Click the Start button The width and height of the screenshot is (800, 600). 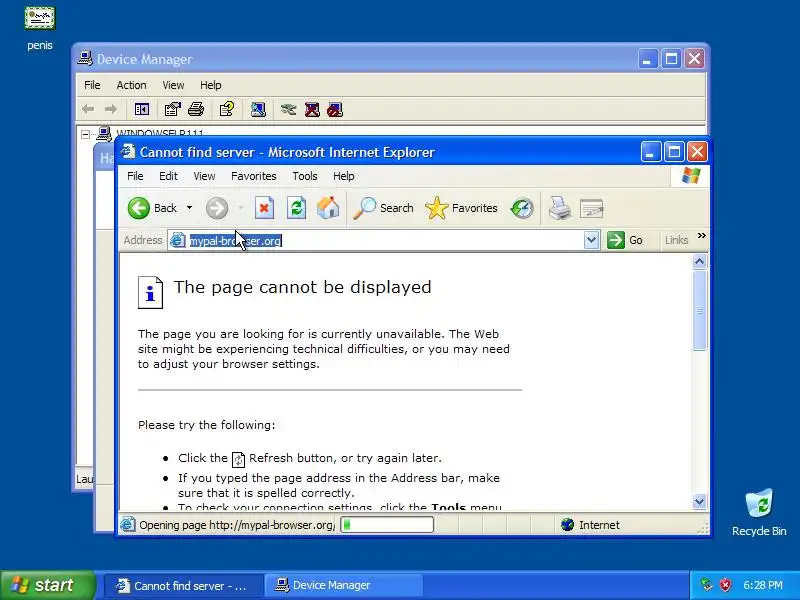(48, 585)
